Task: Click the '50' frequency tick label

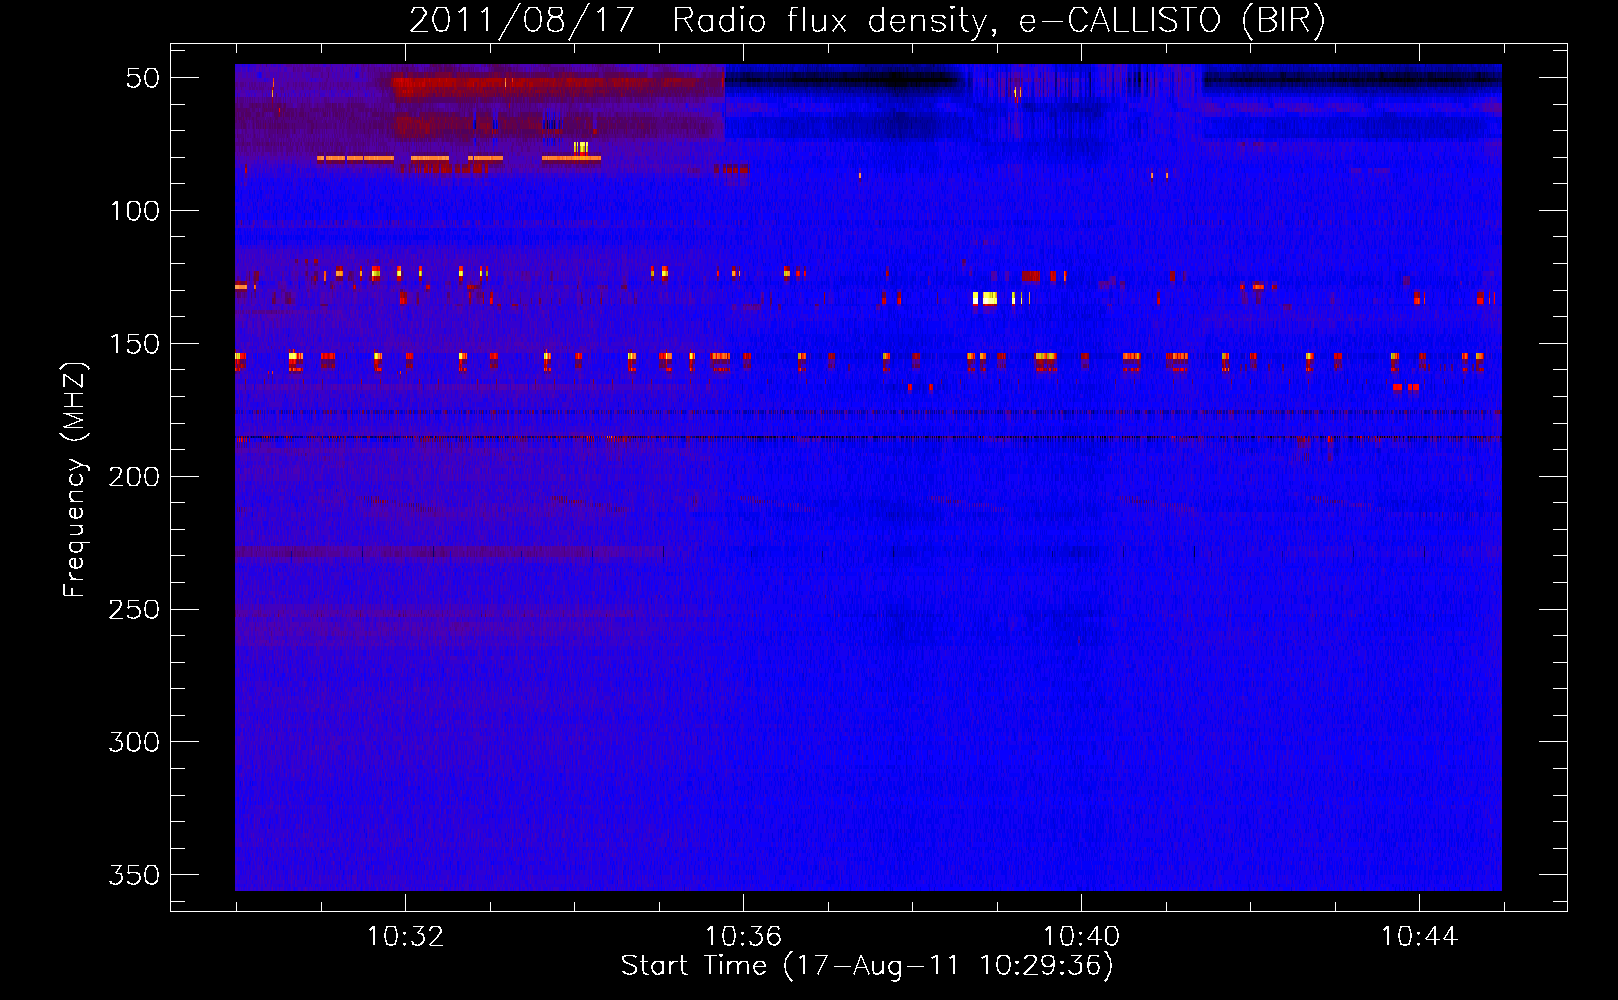Action: click(143, 78)
